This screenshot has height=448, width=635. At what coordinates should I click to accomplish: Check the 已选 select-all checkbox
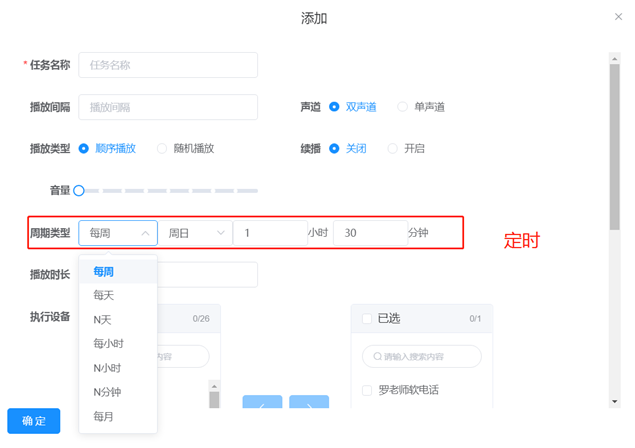pyautogui.click(x=368, y=319)
